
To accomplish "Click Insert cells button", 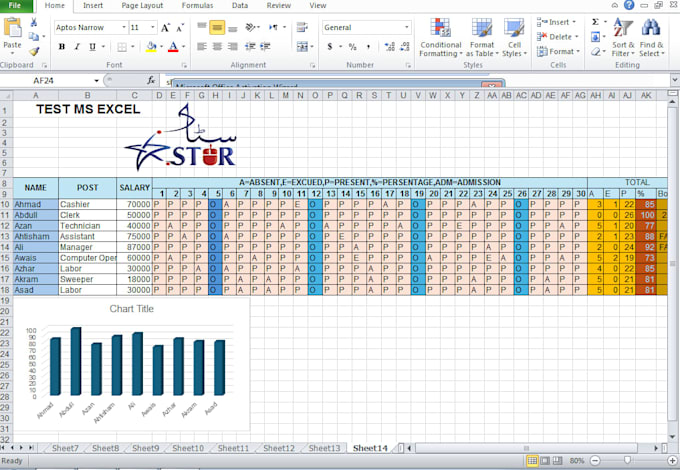I will click(557, 22).
